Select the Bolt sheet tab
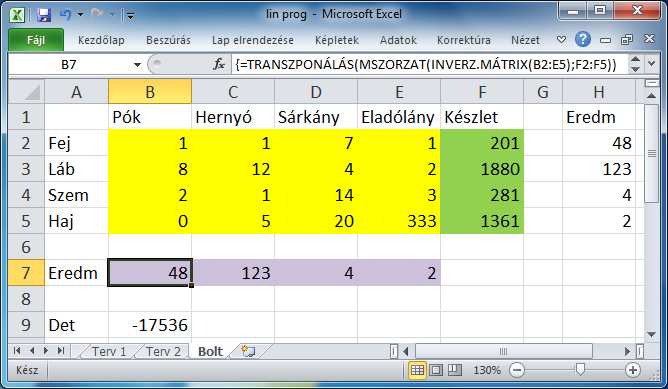The height and width of the screenshot is (389, 668). [x=210, y=352]
